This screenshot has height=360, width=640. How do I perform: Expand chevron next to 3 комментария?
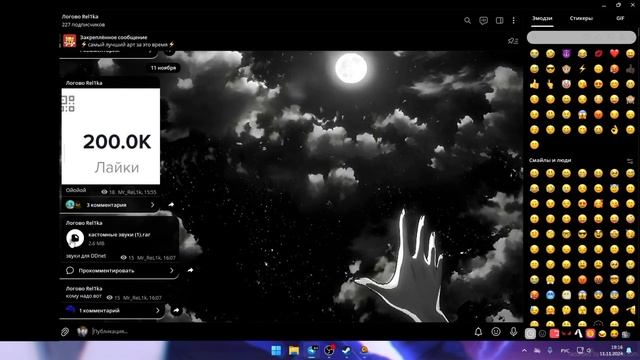(153, 205)
